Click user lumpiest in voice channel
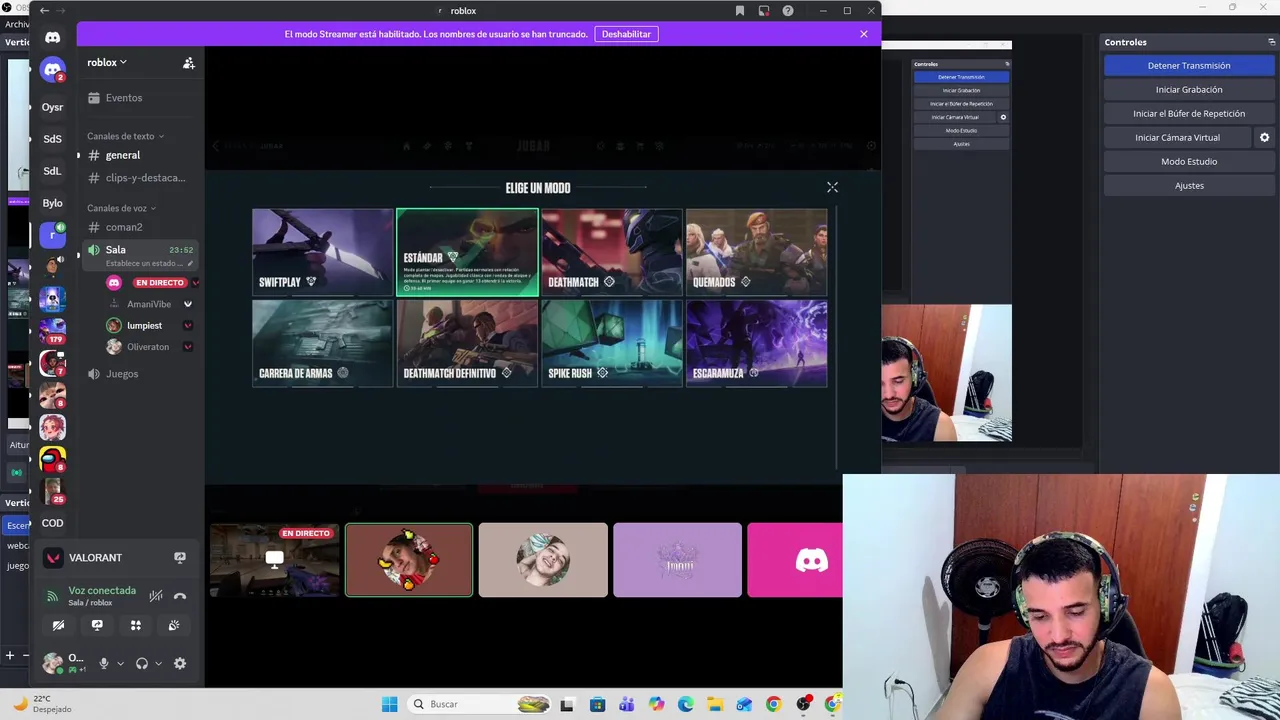Image resolution: width=1280 pixels, height=720 pixels. click(x=150, y=325)
